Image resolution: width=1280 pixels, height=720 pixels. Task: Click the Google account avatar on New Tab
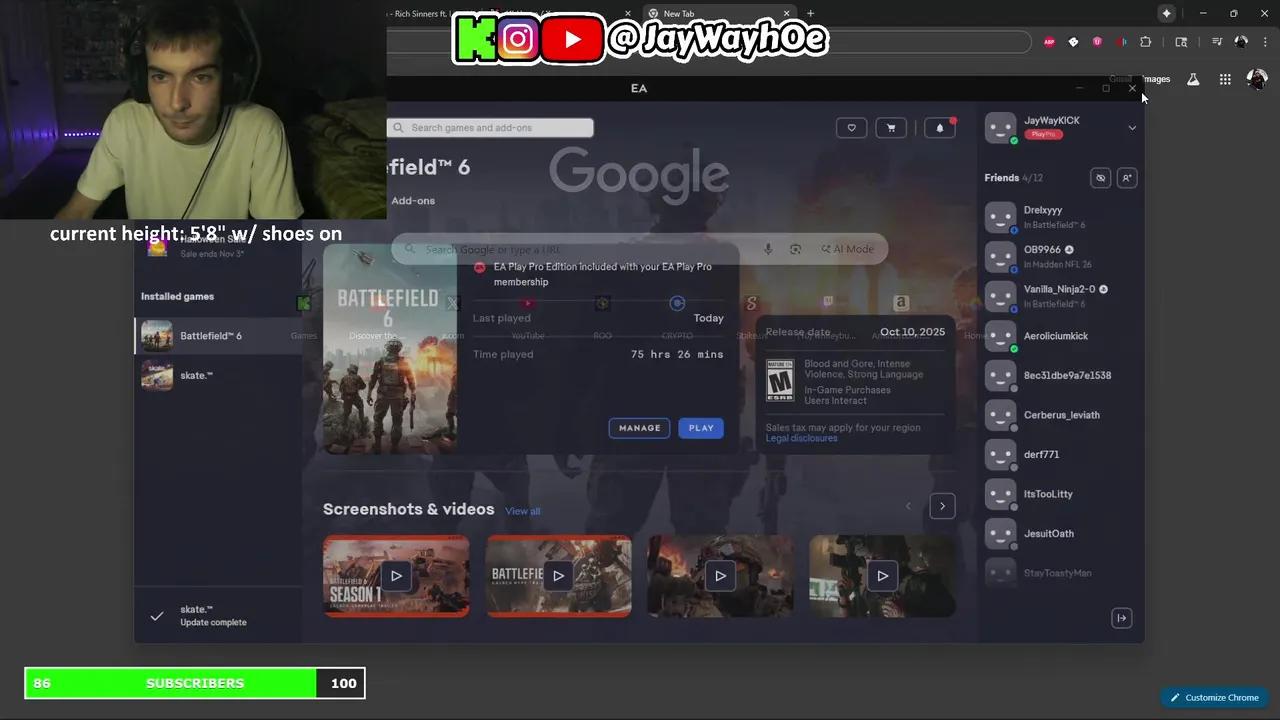coord(1257,79)
